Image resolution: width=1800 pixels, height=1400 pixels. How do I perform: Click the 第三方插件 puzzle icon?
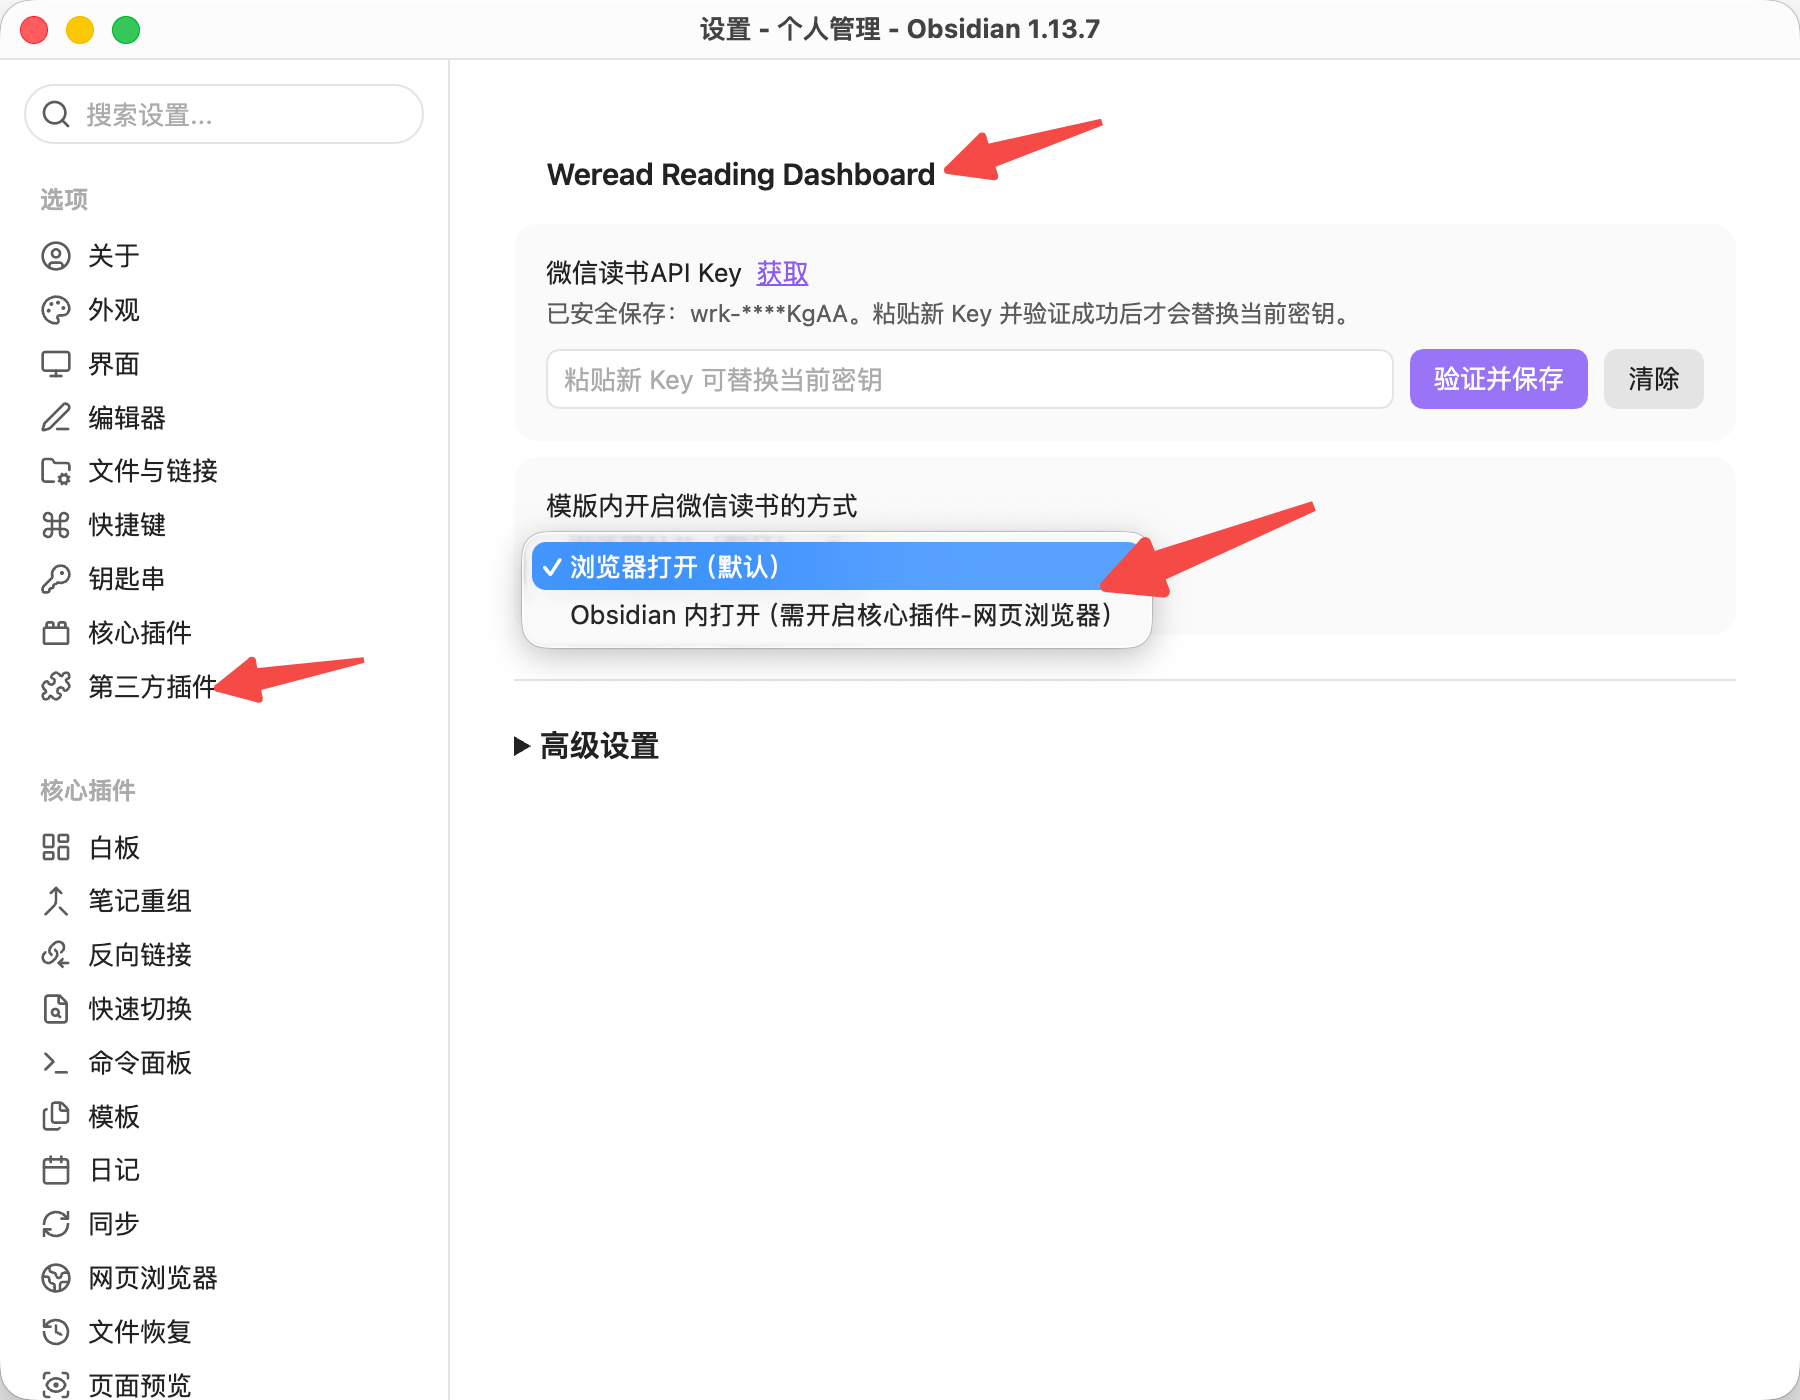point(56,687)
